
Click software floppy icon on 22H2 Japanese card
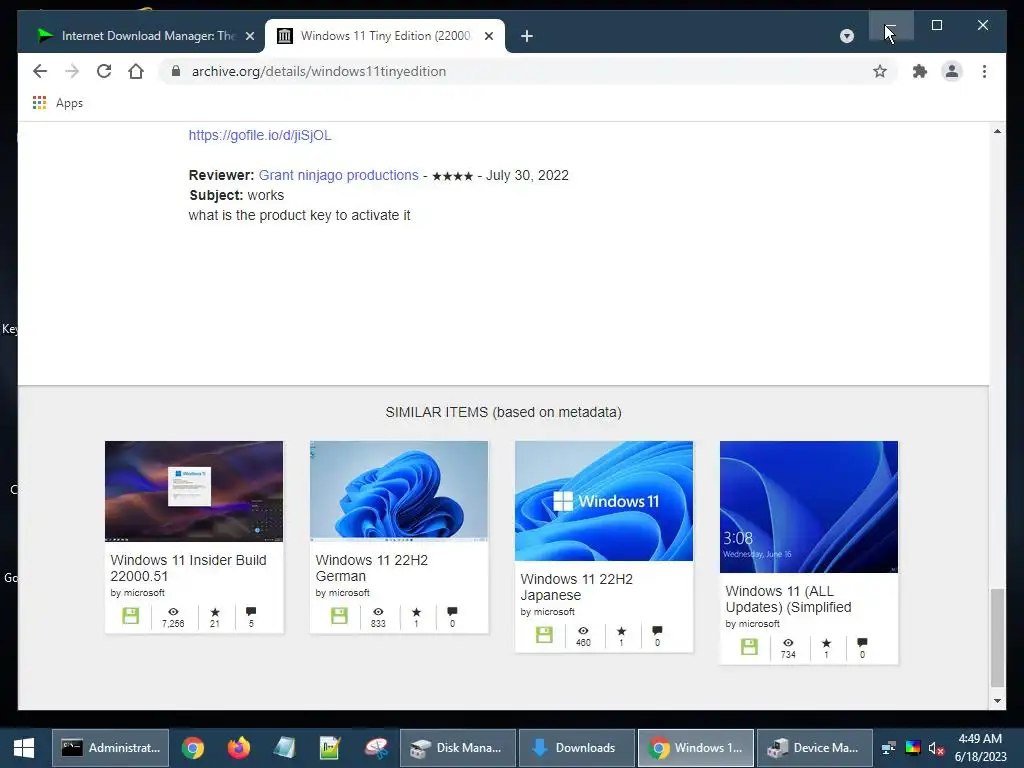pos(544,635)
